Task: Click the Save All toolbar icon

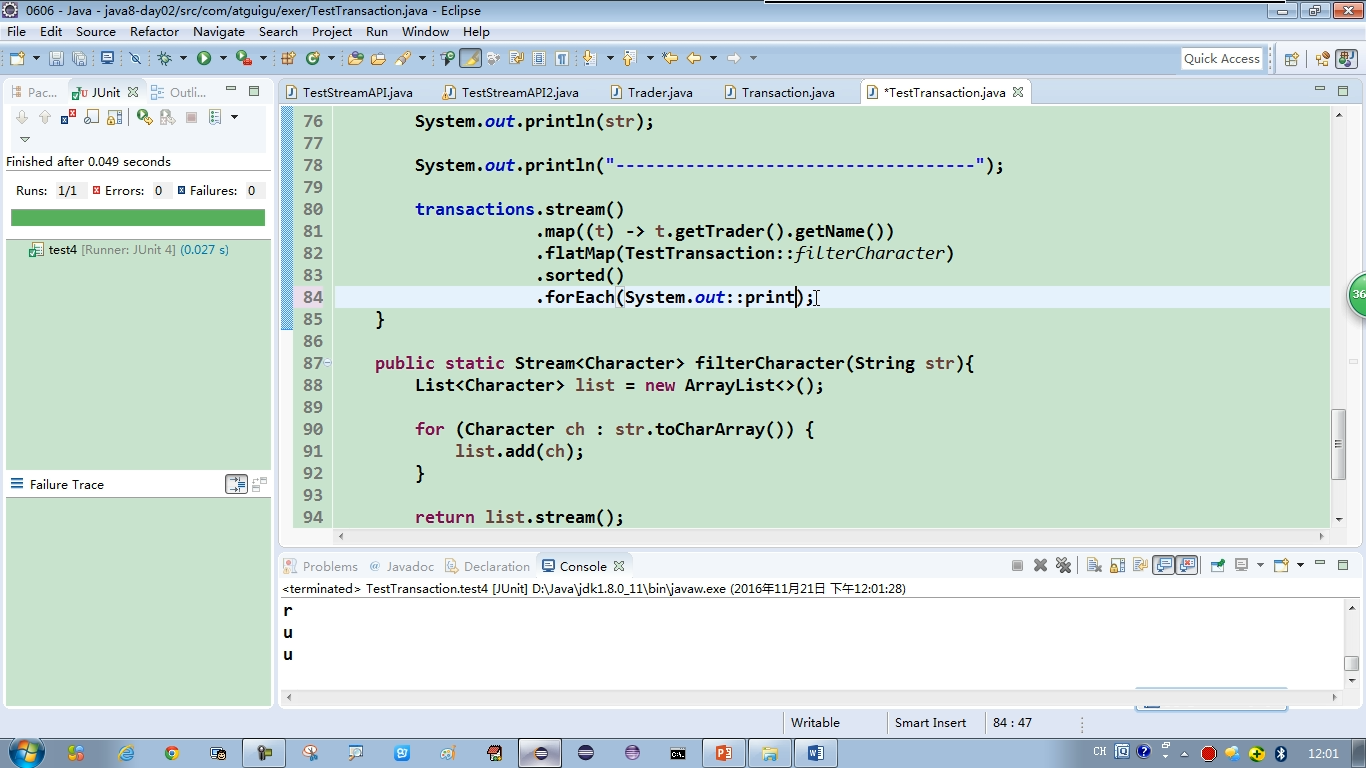Action: 79,58
